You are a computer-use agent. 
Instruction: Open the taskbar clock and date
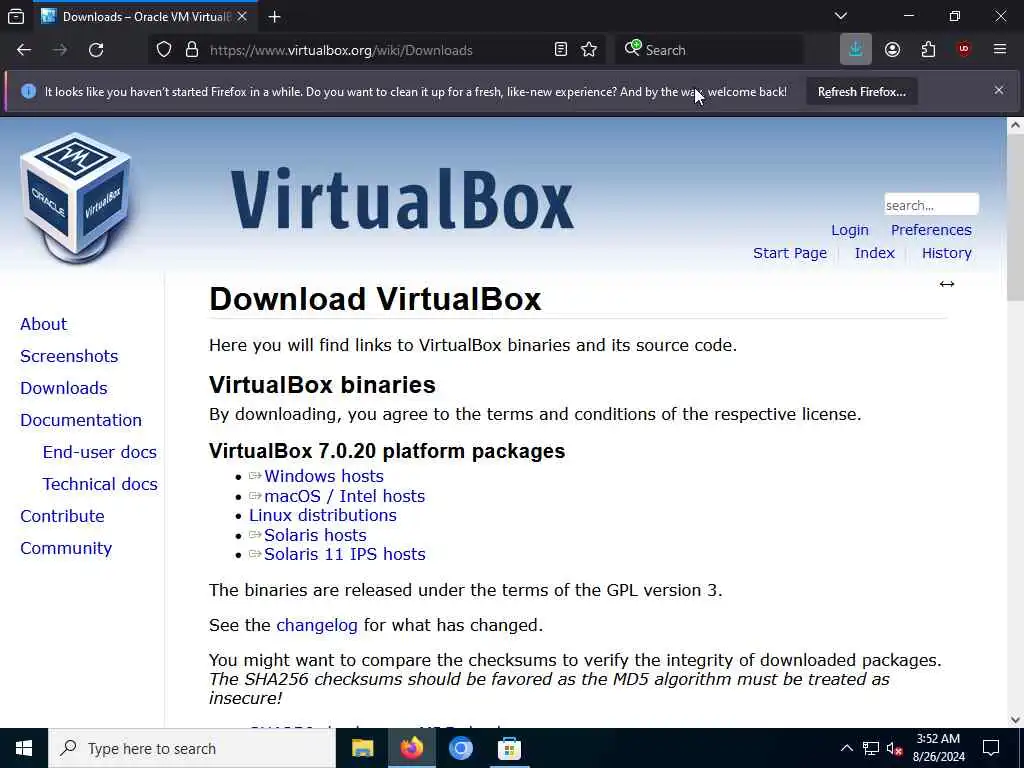(x=938, y=748)
